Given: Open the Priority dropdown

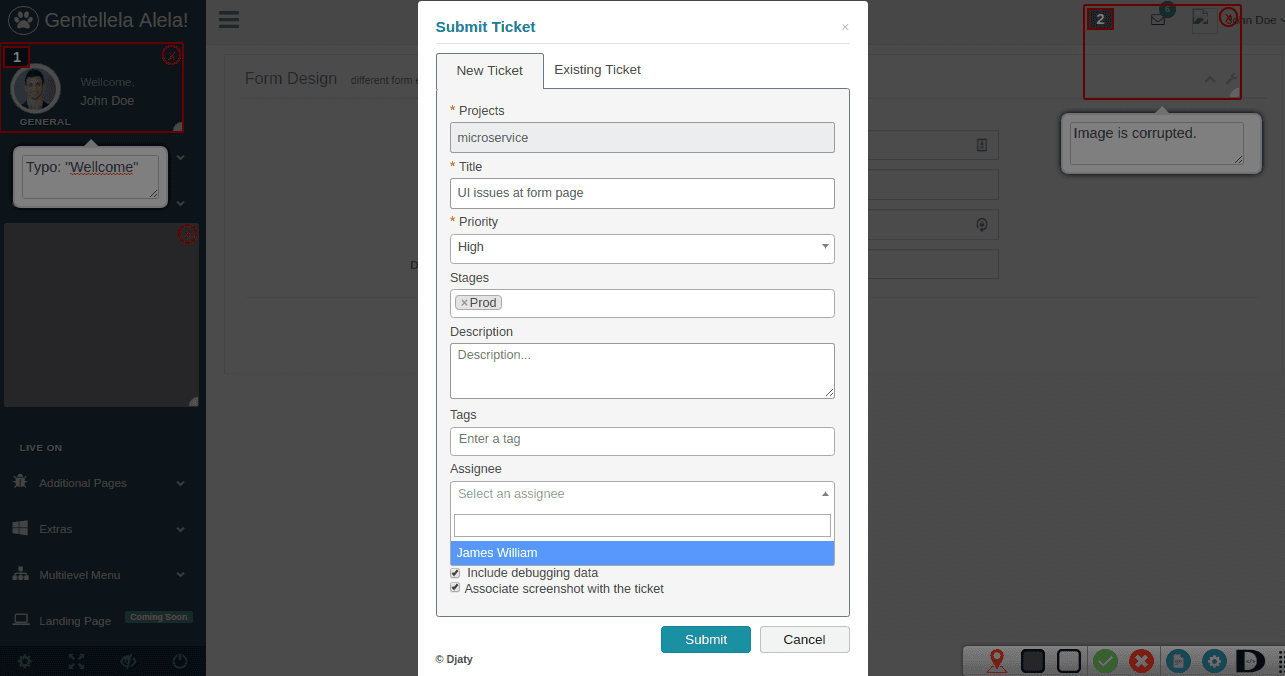Looking at the screenshot, I should [x=642, y=248].
